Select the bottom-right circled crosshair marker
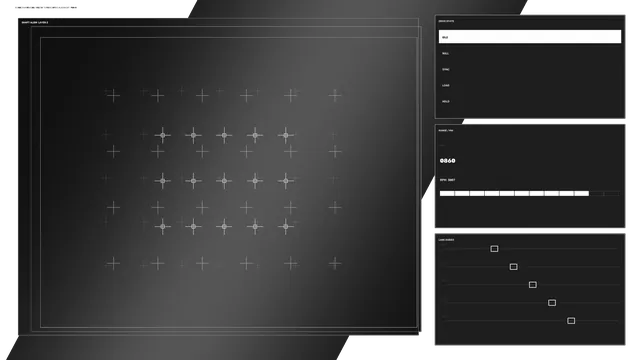 (x=286, y=227)
